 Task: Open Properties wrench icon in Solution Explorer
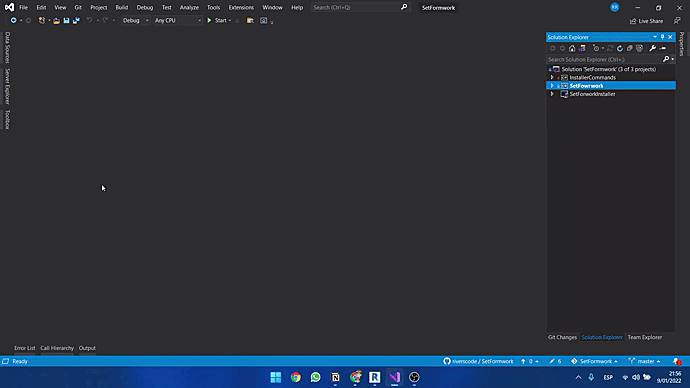653,48
